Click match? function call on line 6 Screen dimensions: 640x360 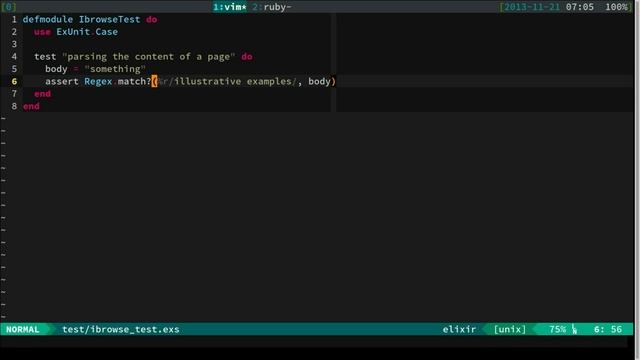134,81
